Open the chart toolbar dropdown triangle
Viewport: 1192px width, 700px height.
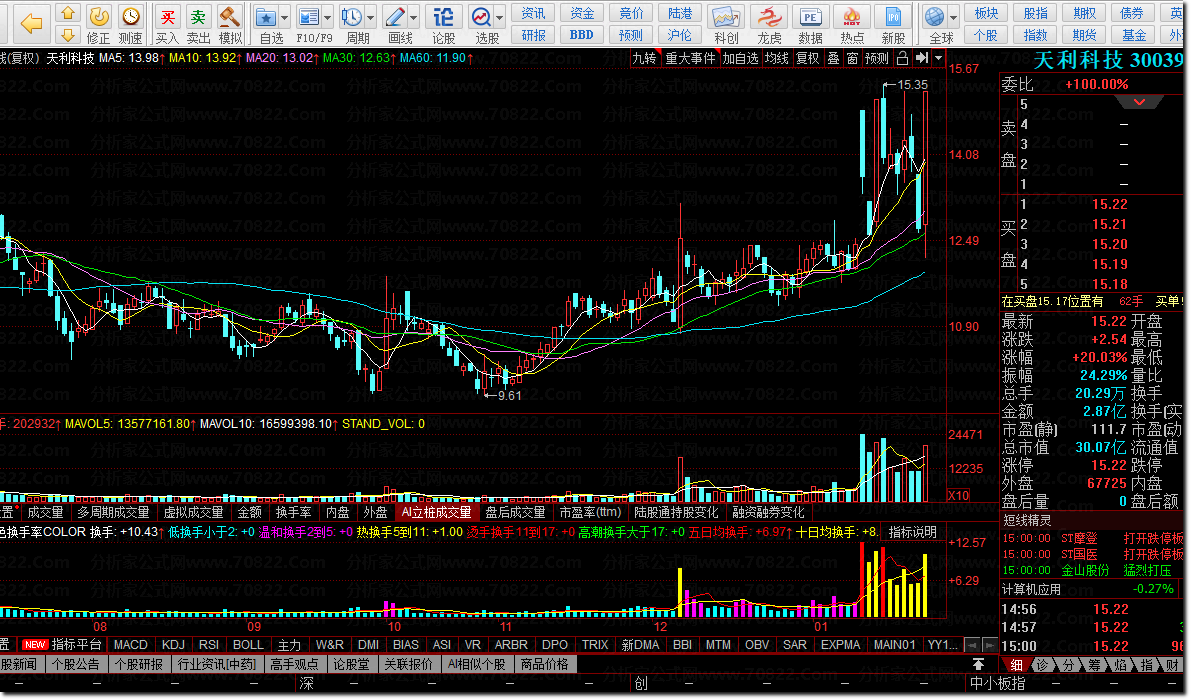point(938,59)
